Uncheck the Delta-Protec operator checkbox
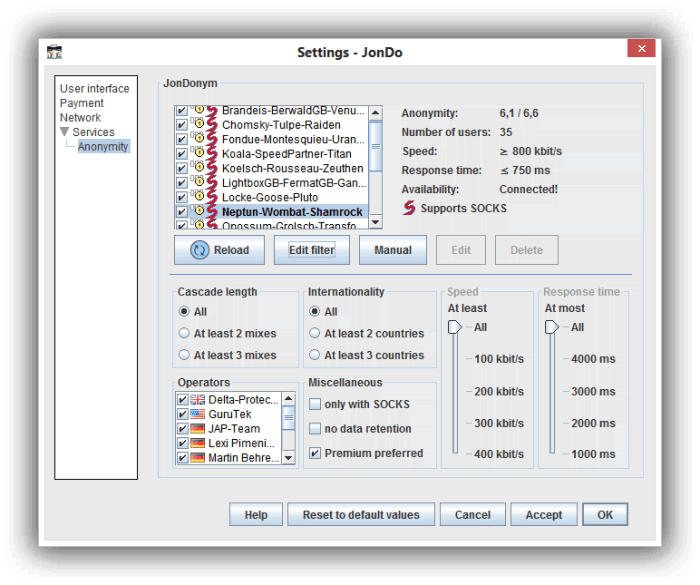 (183, 400)
